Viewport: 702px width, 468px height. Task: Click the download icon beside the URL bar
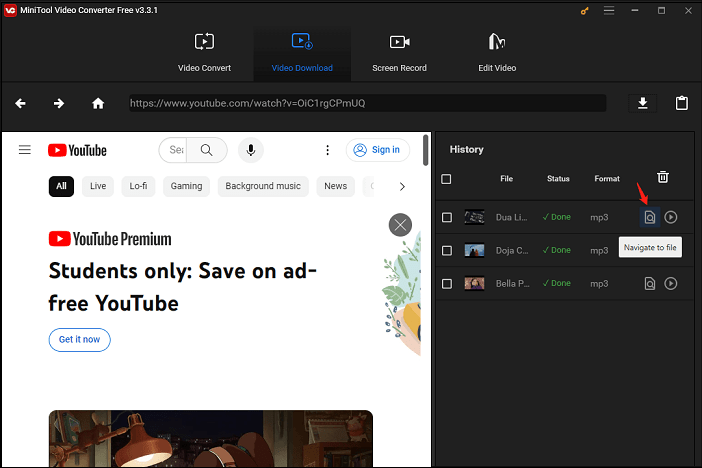coord(642,103)
